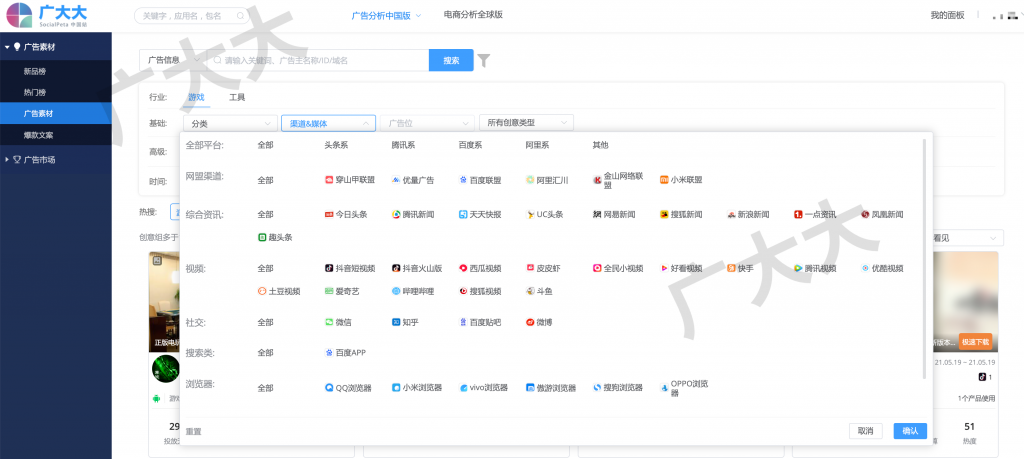
Task: Select 全部 in the 综合资讯 row
Action: 265,214
